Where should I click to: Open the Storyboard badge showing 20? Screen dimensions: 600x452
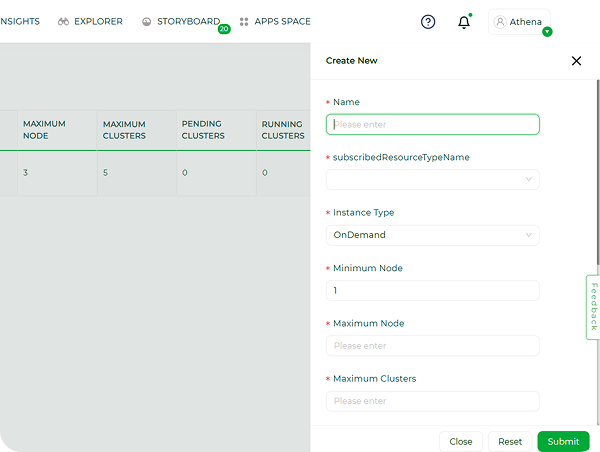tap(224, 29)
